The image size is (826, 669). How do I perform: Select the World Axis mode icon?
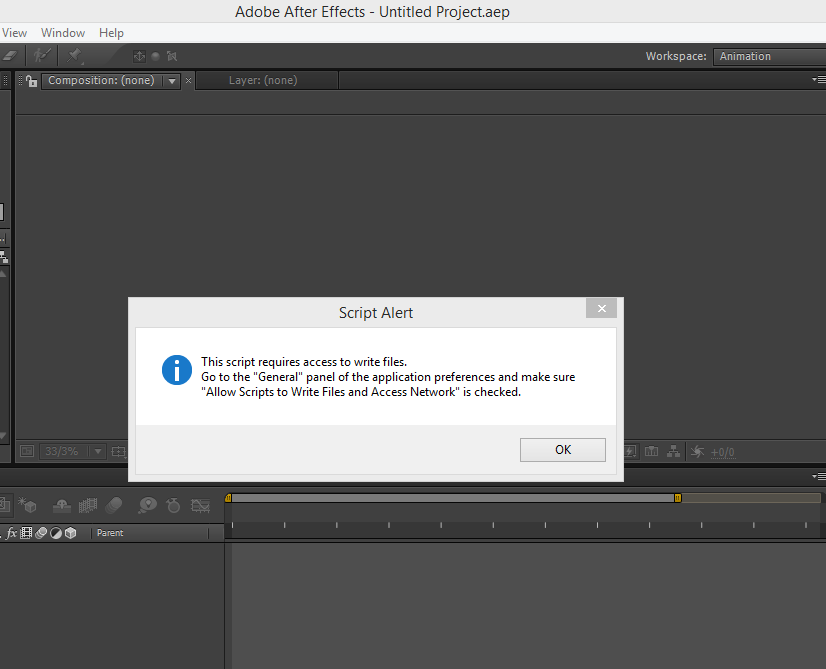155,56
